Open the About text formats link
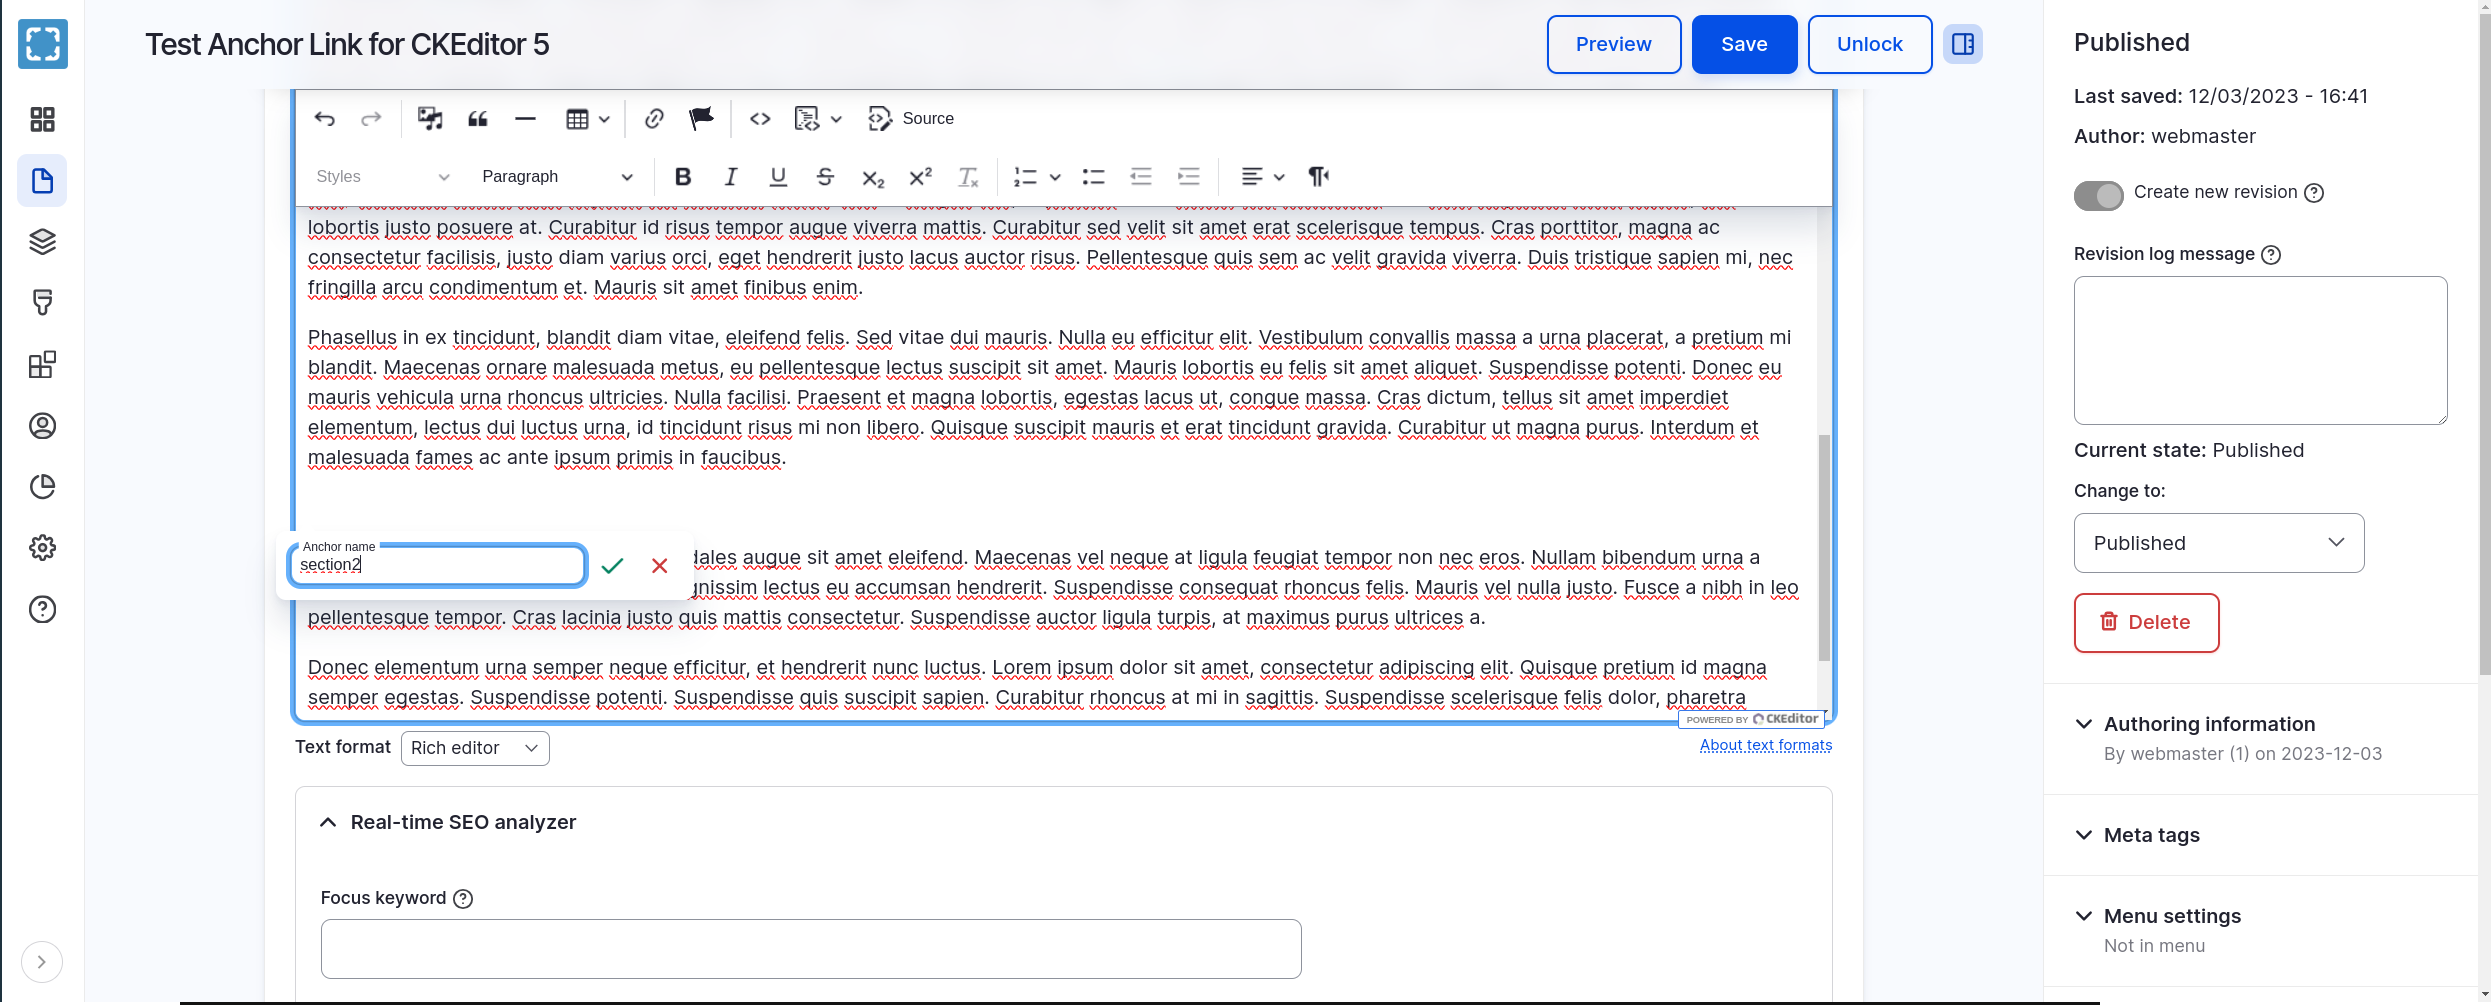2491x1005 pixels. tap(1765, 745)
